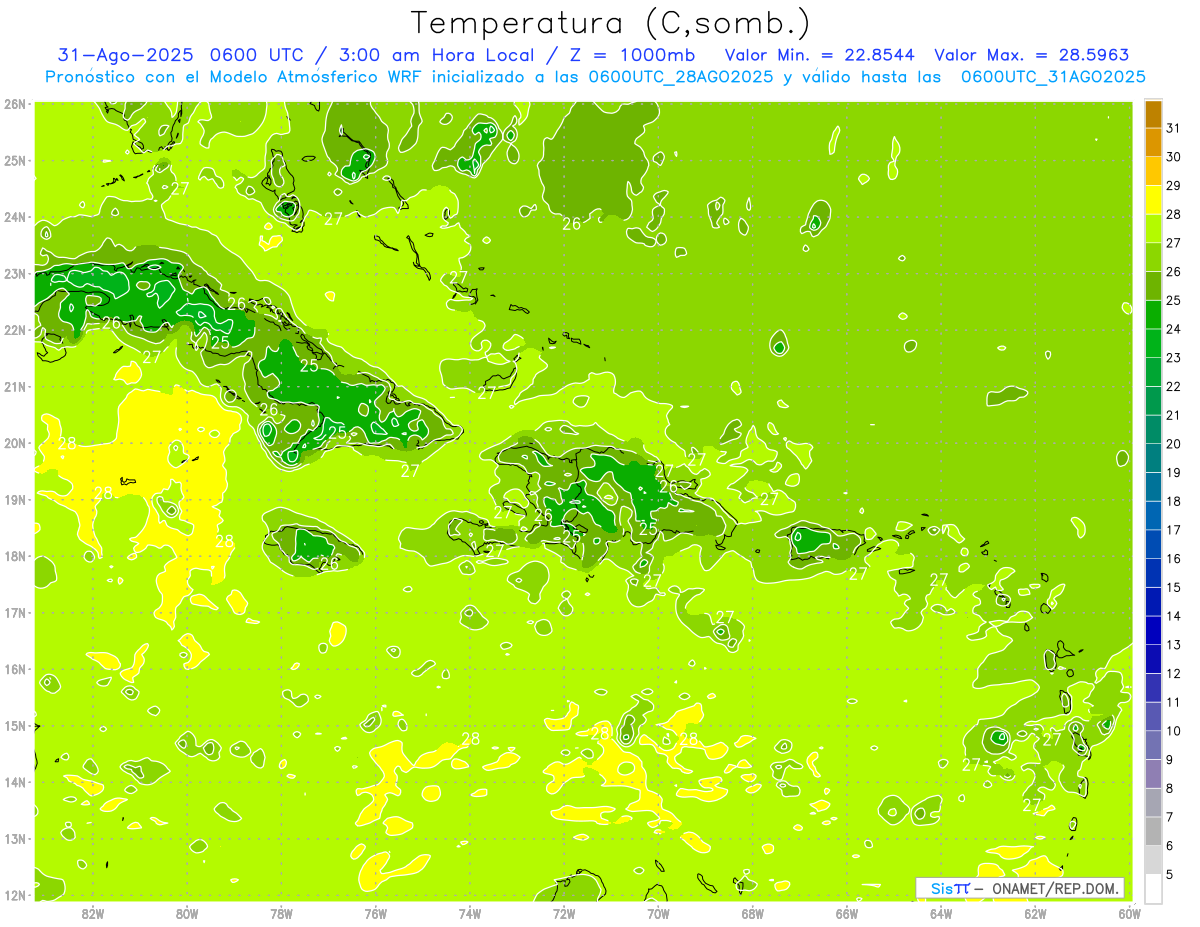Click the longitude axis label "74W"
Image resolution: width=1200 pixels, height=927 pixels.
coord(469,913)
